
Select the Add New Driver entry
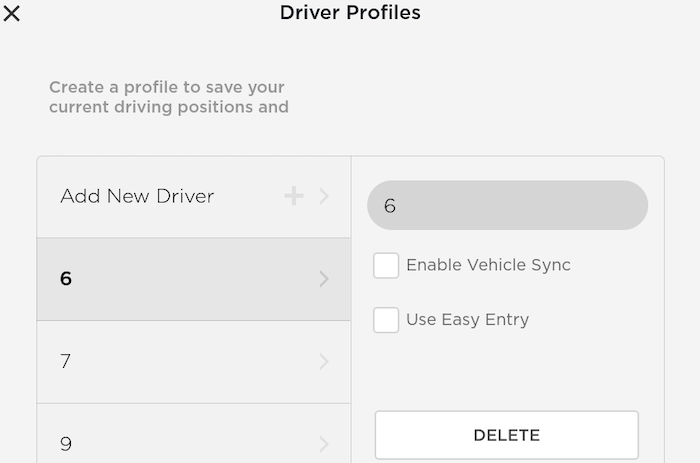click(137, 196)
